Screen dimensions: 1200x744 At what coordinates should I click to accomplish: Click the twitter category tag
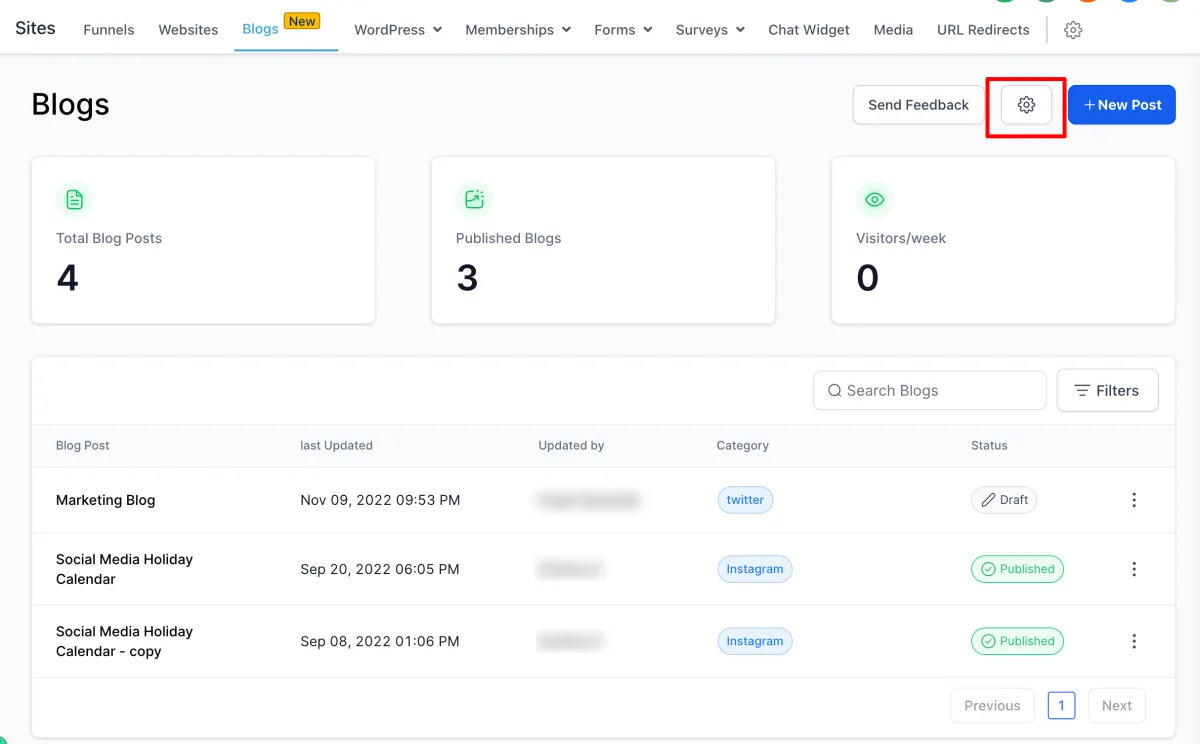745,500
